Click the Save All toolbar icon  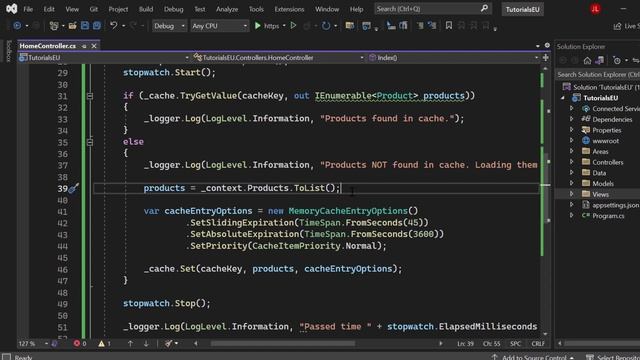[97, 26]
